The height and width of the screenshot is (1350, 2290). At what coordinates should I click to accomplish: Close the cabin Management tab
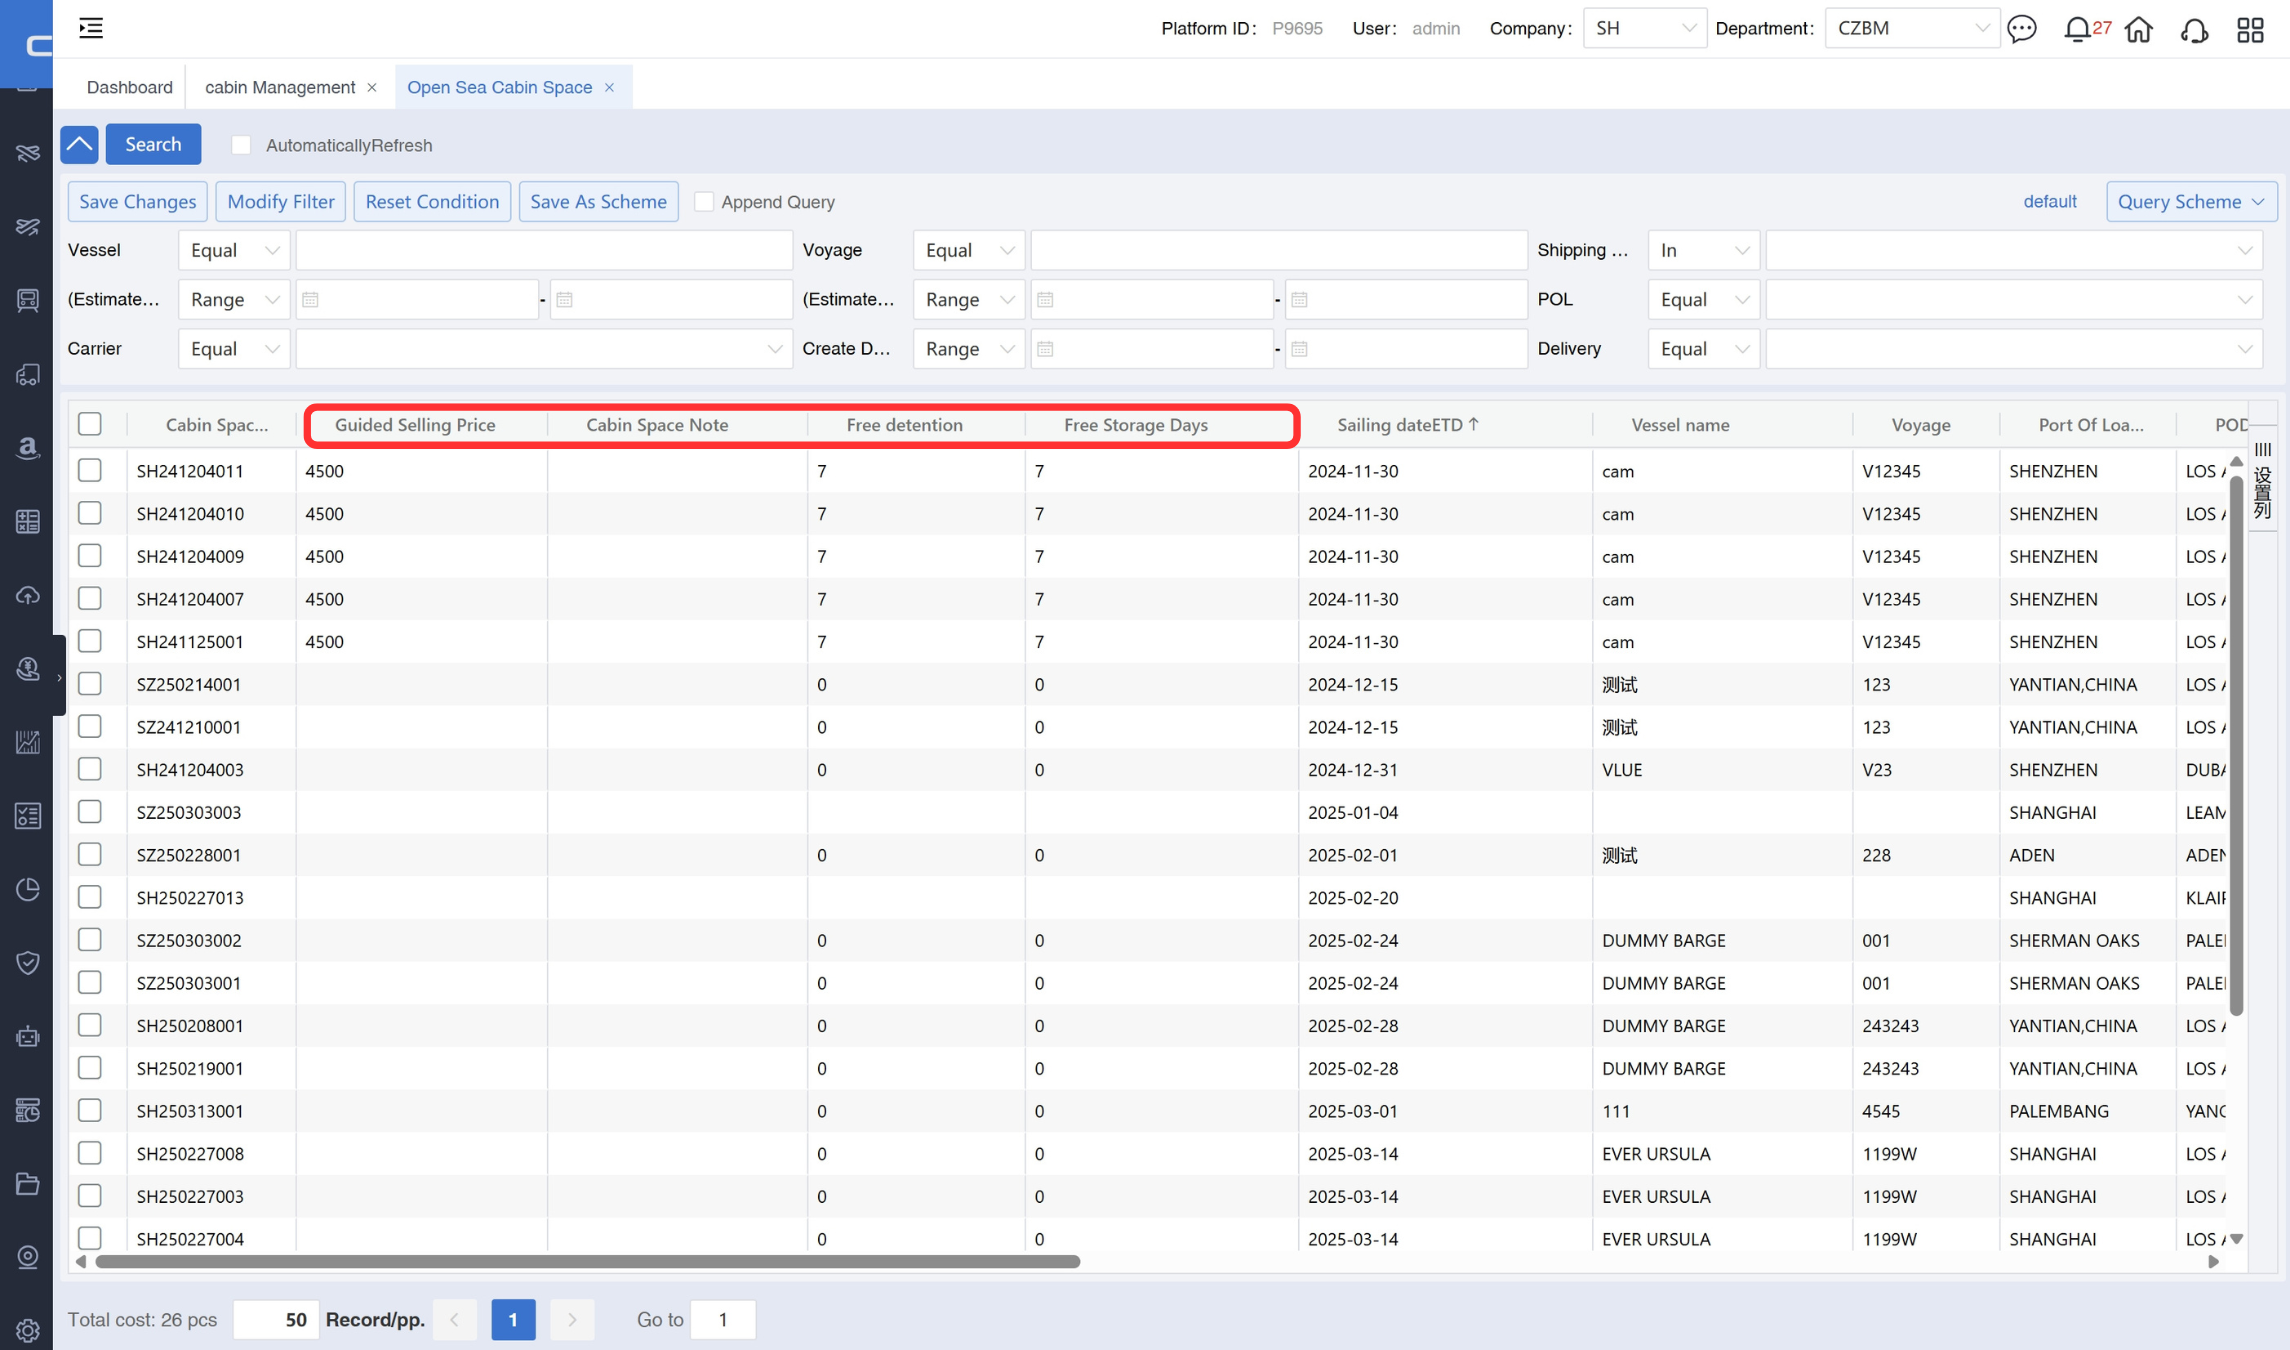(x=372, y=88)
